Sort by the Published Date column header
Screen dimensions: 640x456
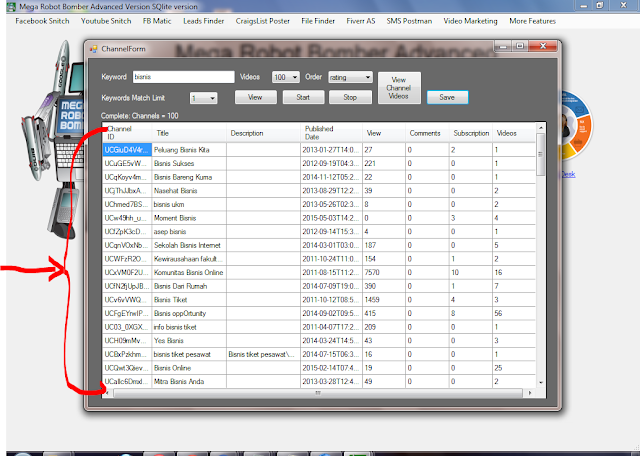331,133
